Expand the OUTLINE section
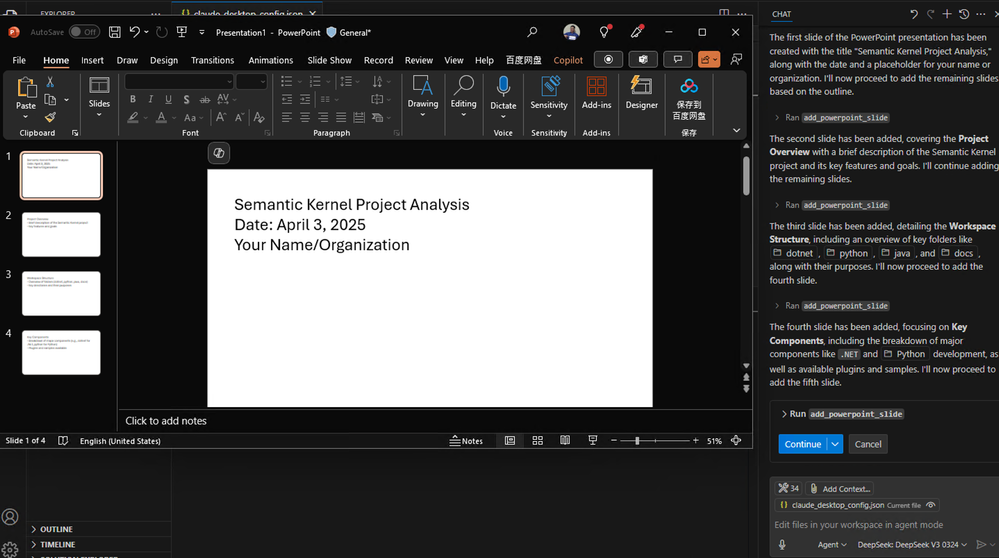The width and height of the screenshot is (999, 558). click(56, 529)
